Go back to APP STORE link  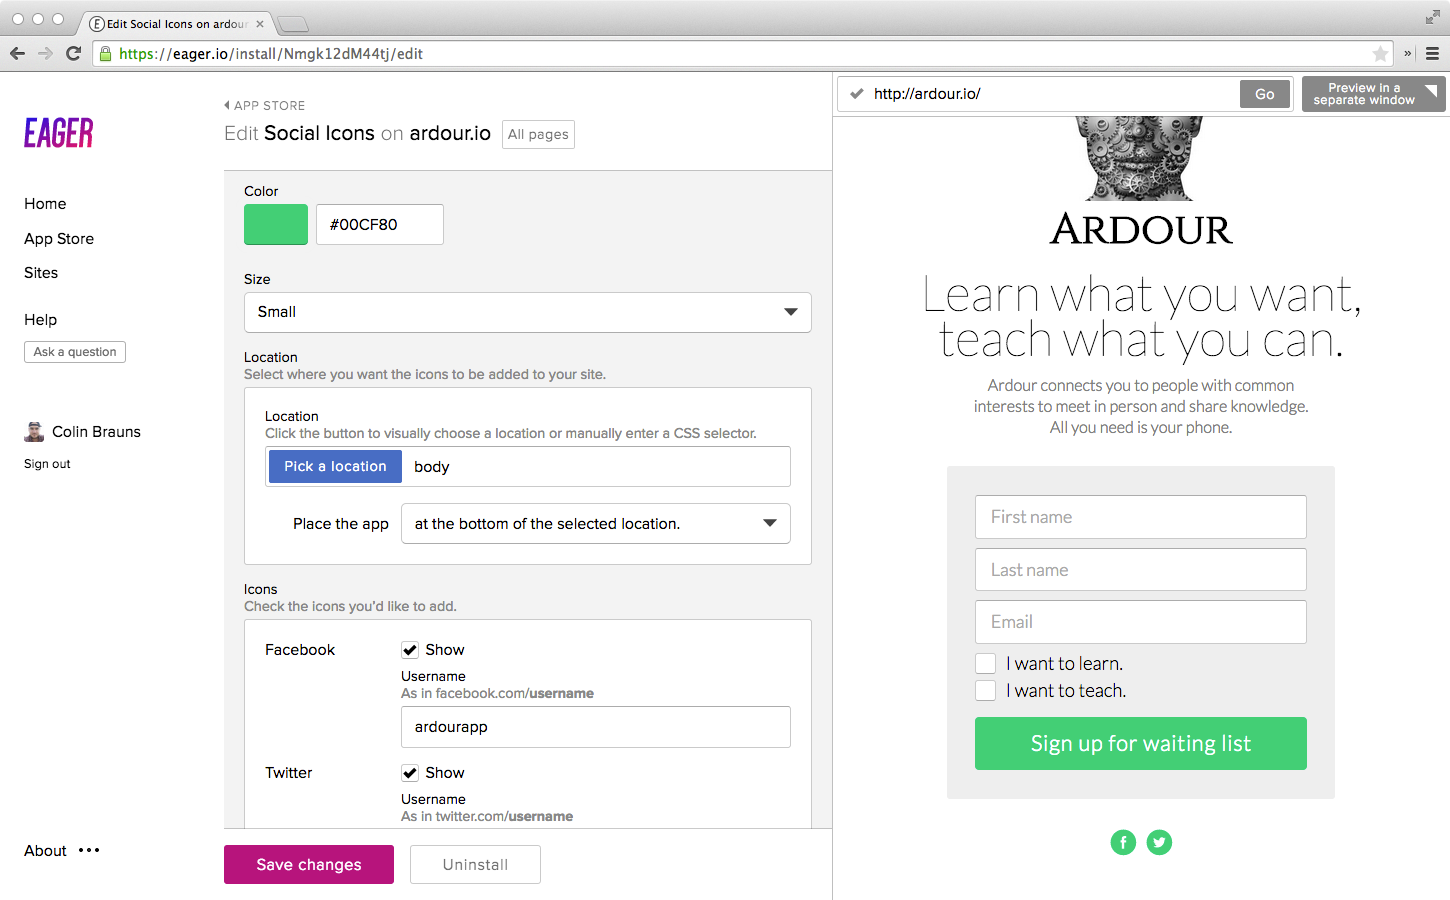pos(265,105)
